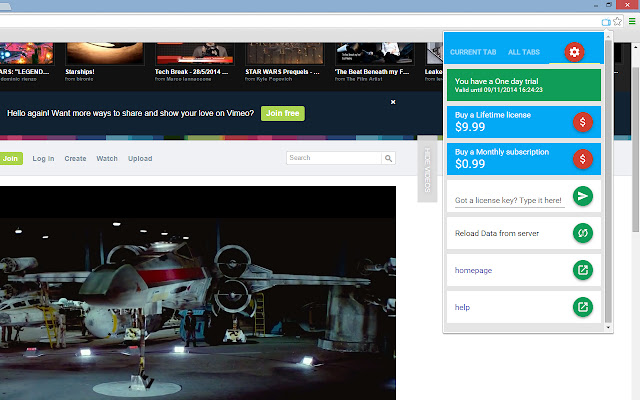Click the bookmark star in address bar
The width and height of the screenshot is (640, 400).
point(619,21)
